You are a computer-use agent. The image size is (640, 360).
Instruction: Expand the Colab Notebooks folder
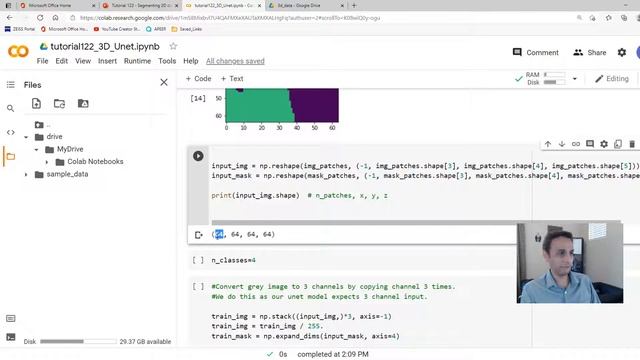point(47,162)
